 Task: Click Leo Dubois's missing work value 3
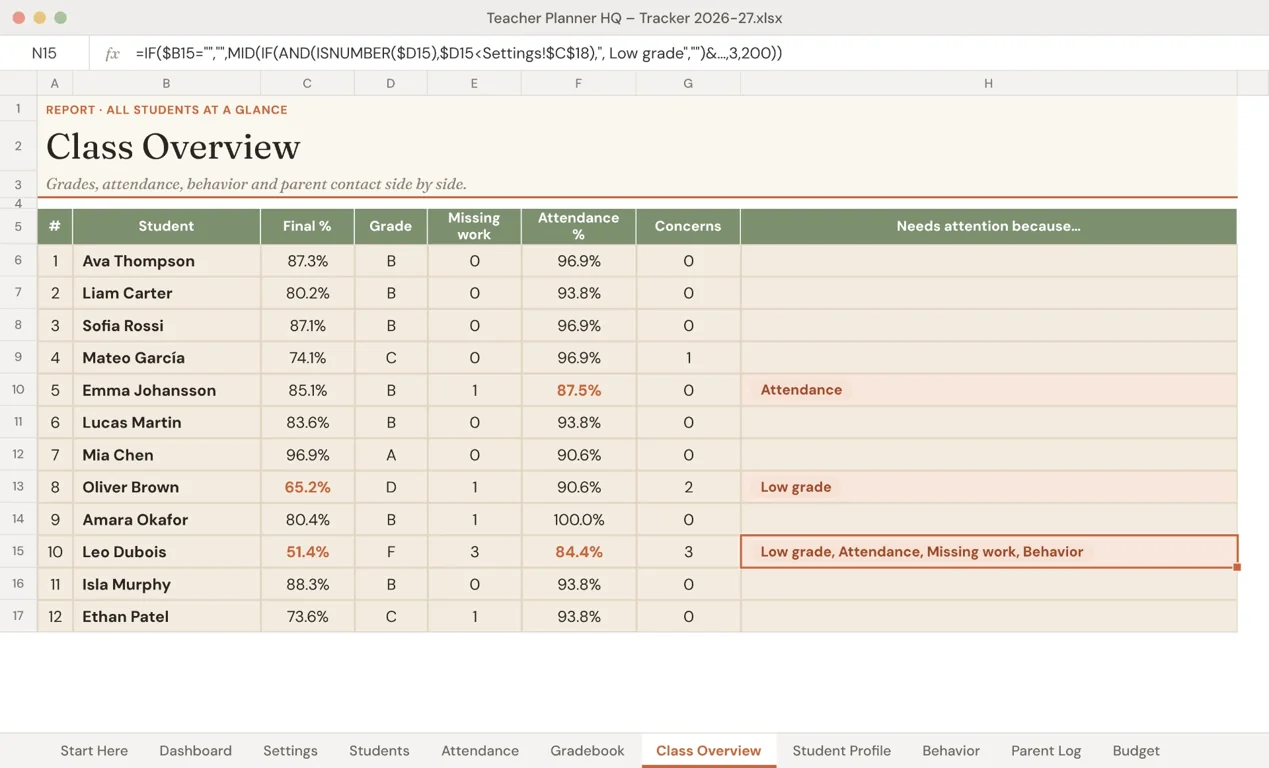[474, 552]
